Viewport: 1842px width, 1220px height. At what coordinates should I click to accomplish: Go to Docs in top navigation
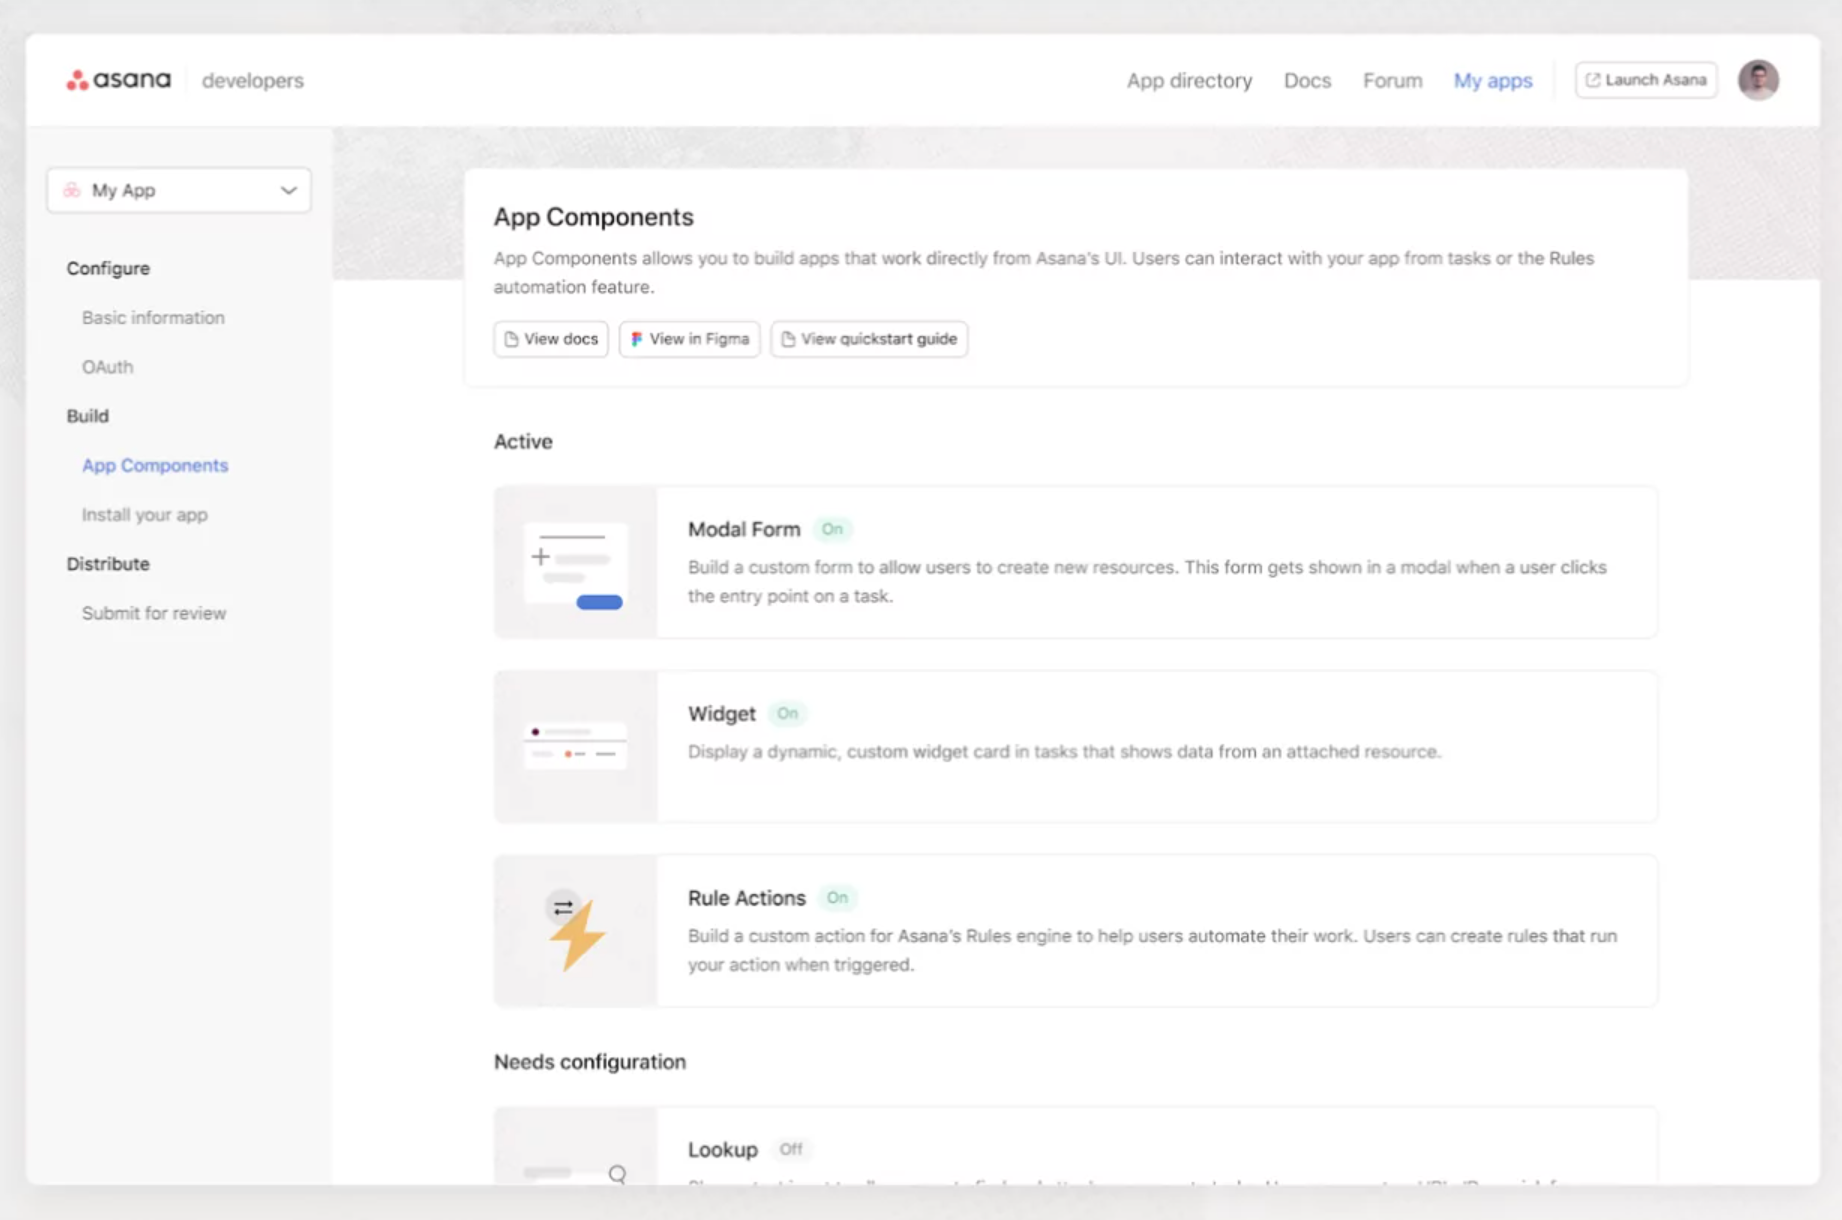[x=1307, y=80]
